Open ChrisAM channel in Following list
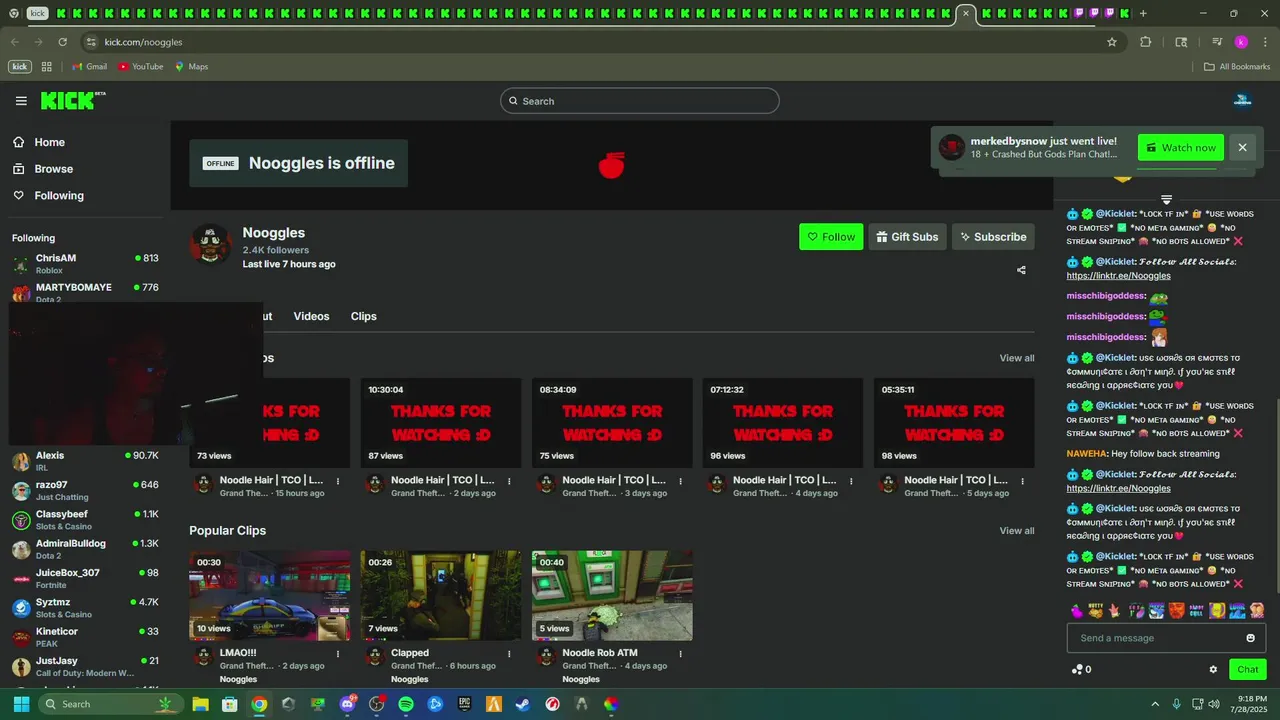Image resolution: width=1280 pixels, height=720 pixels. (x=85, y=264)
